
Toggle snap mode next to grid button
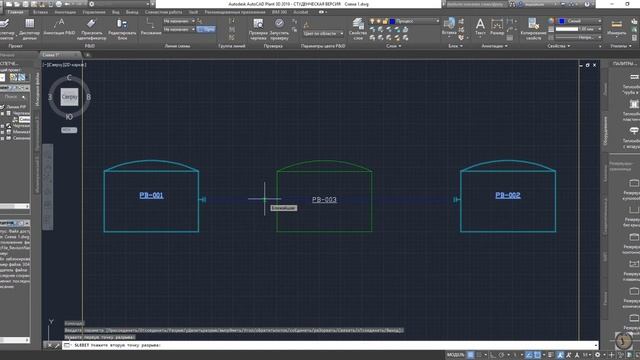[x=479, y=355]
